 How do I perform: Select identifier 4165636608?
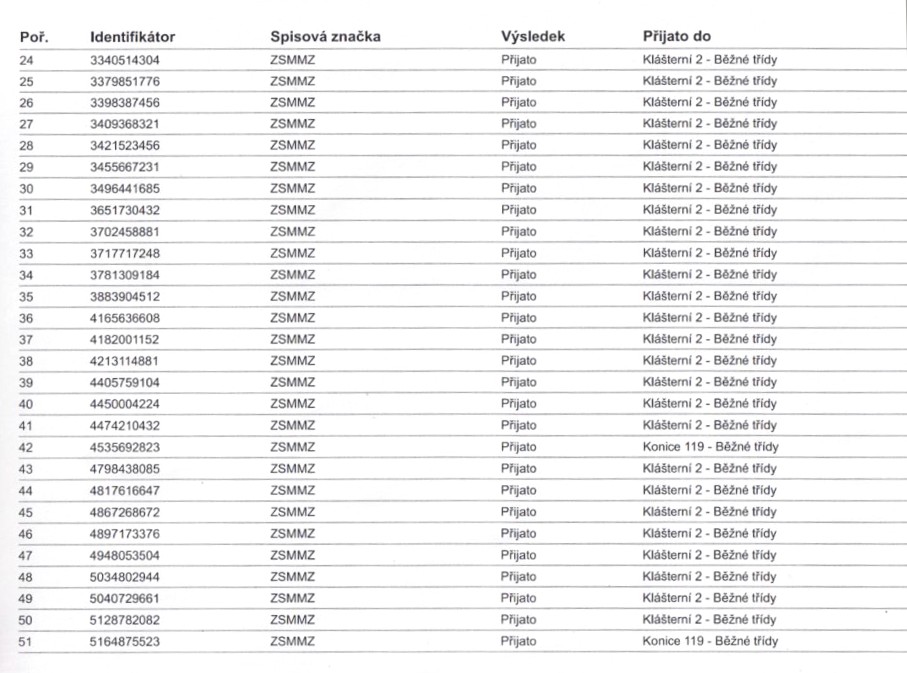(125, 318)
